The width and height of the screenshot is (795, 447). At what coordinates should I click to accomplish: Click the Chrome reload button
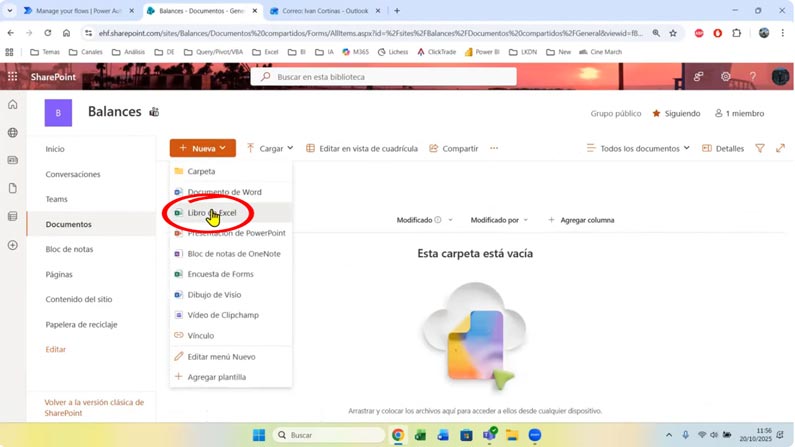48,33
